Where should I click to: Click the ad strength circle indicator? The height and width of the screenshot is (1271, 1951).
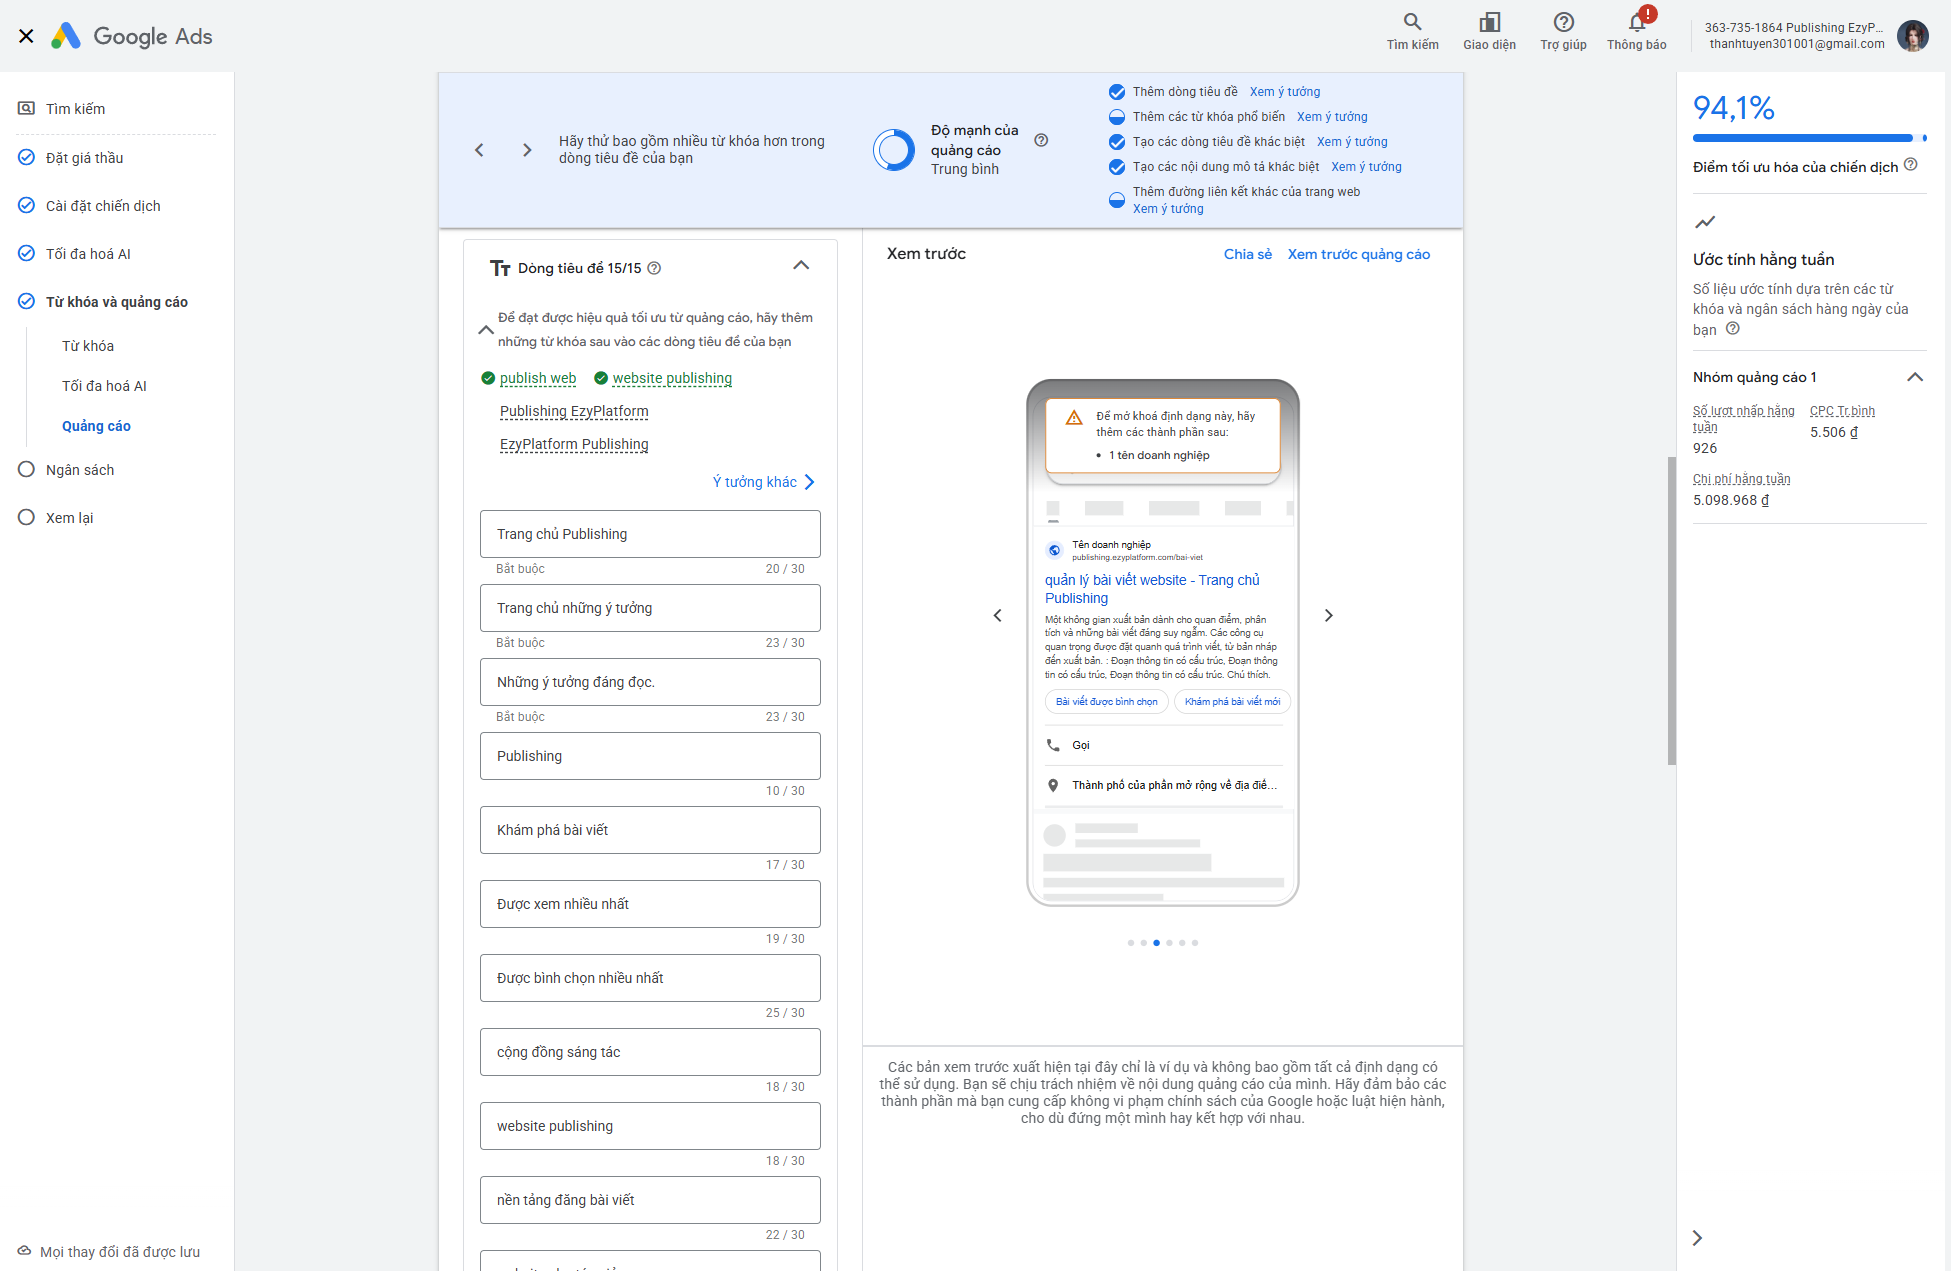(x=893, y=150)
